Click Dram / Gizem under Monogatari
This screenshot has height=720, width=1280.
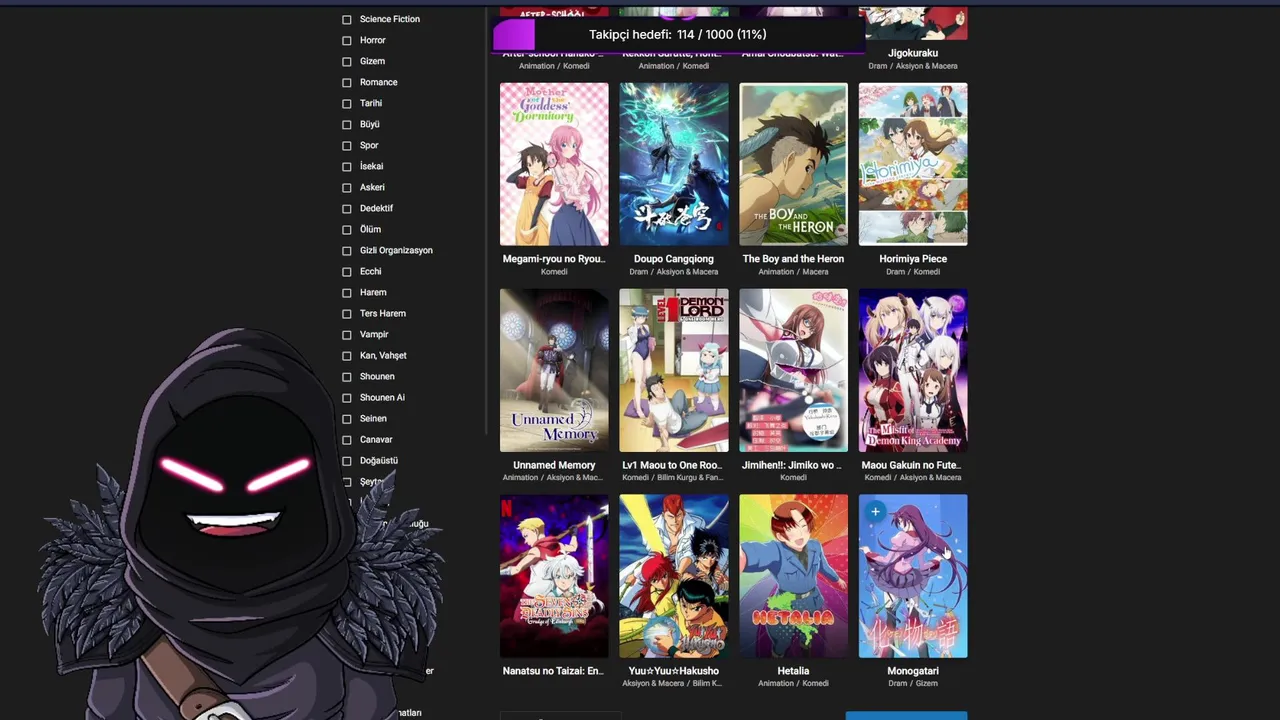click(x=913, y=684)
